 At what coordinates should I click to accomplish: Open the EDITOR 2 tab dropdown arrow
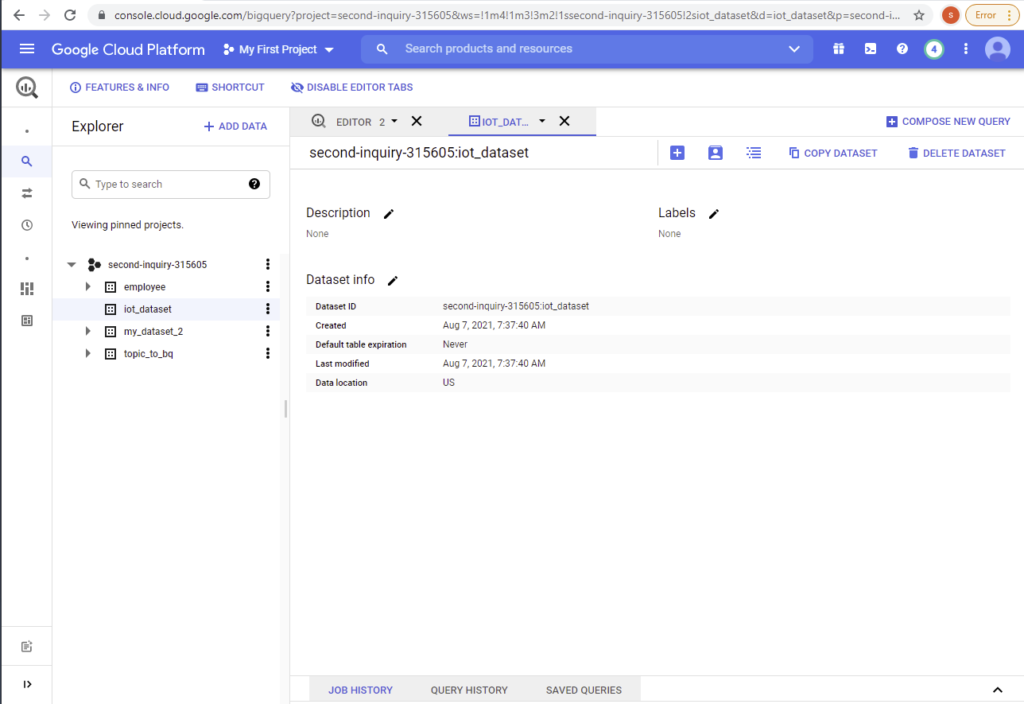394,121
